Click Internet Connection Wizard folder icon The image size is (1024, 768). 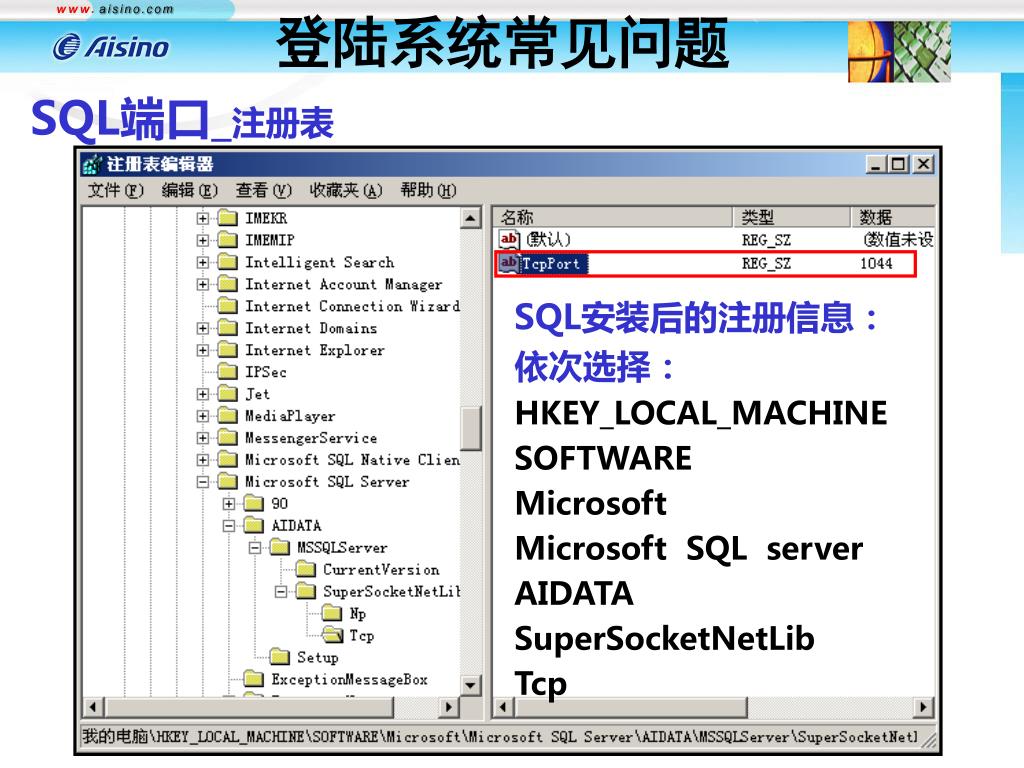(227, 306)
